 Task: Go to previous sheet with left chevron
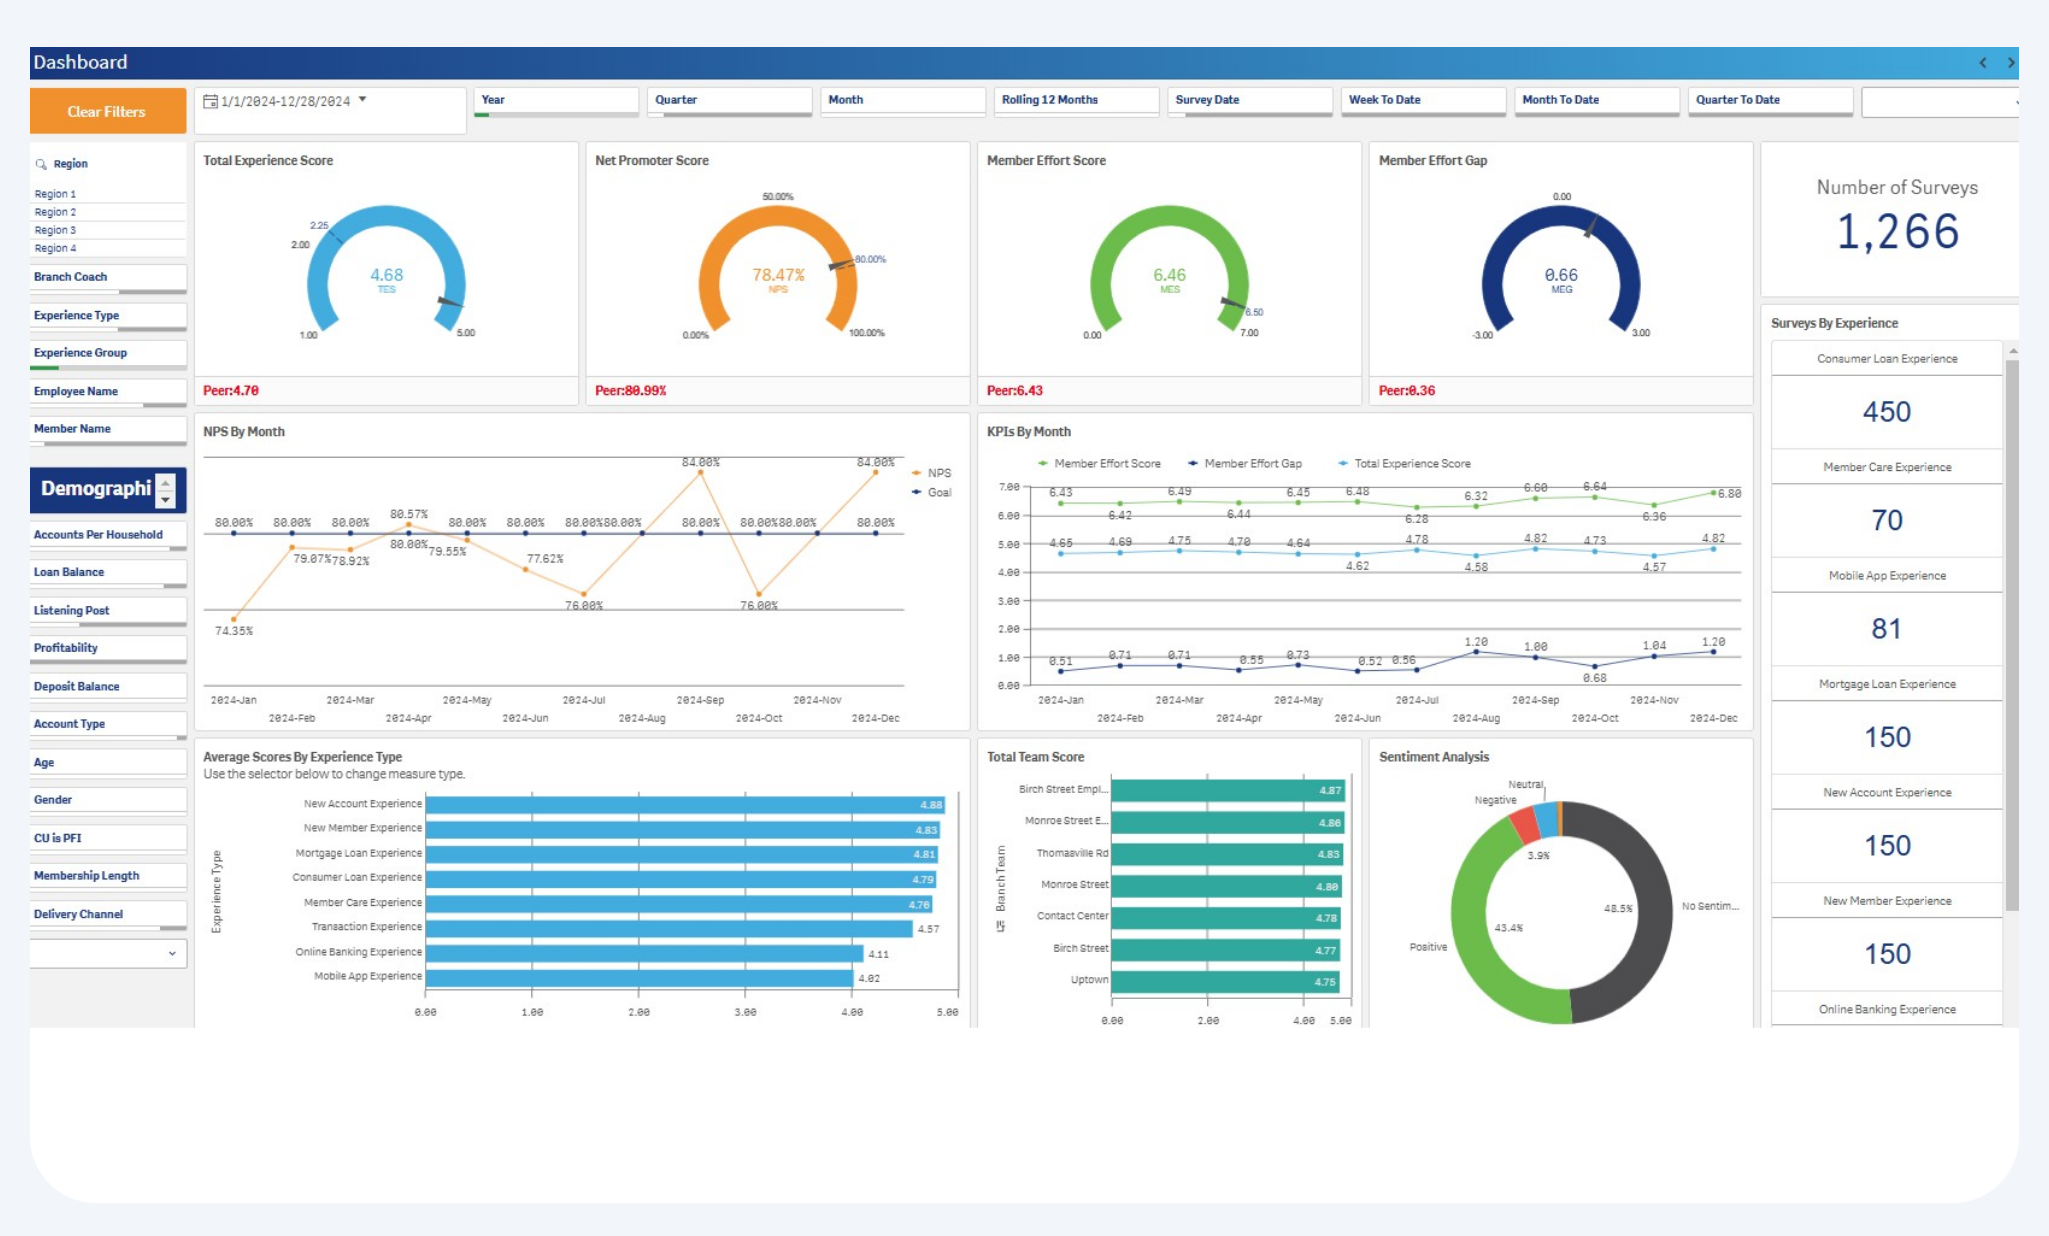(1982, 63)
